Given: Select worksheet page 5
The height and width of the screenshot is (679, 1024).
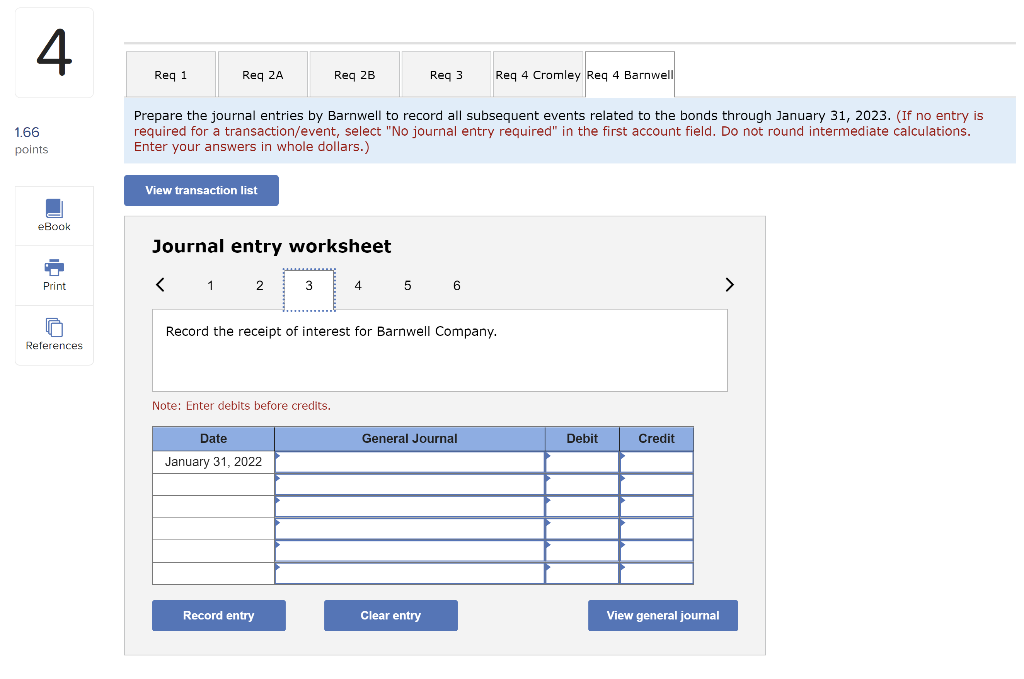Looking at the screenshot, I should point(407,285).
